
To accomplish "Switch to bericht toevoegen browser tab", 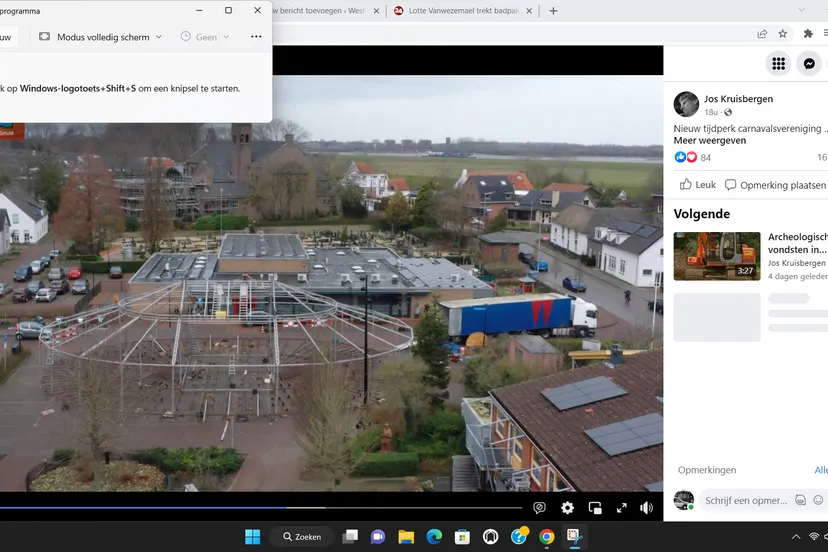I will click(319, 11).
